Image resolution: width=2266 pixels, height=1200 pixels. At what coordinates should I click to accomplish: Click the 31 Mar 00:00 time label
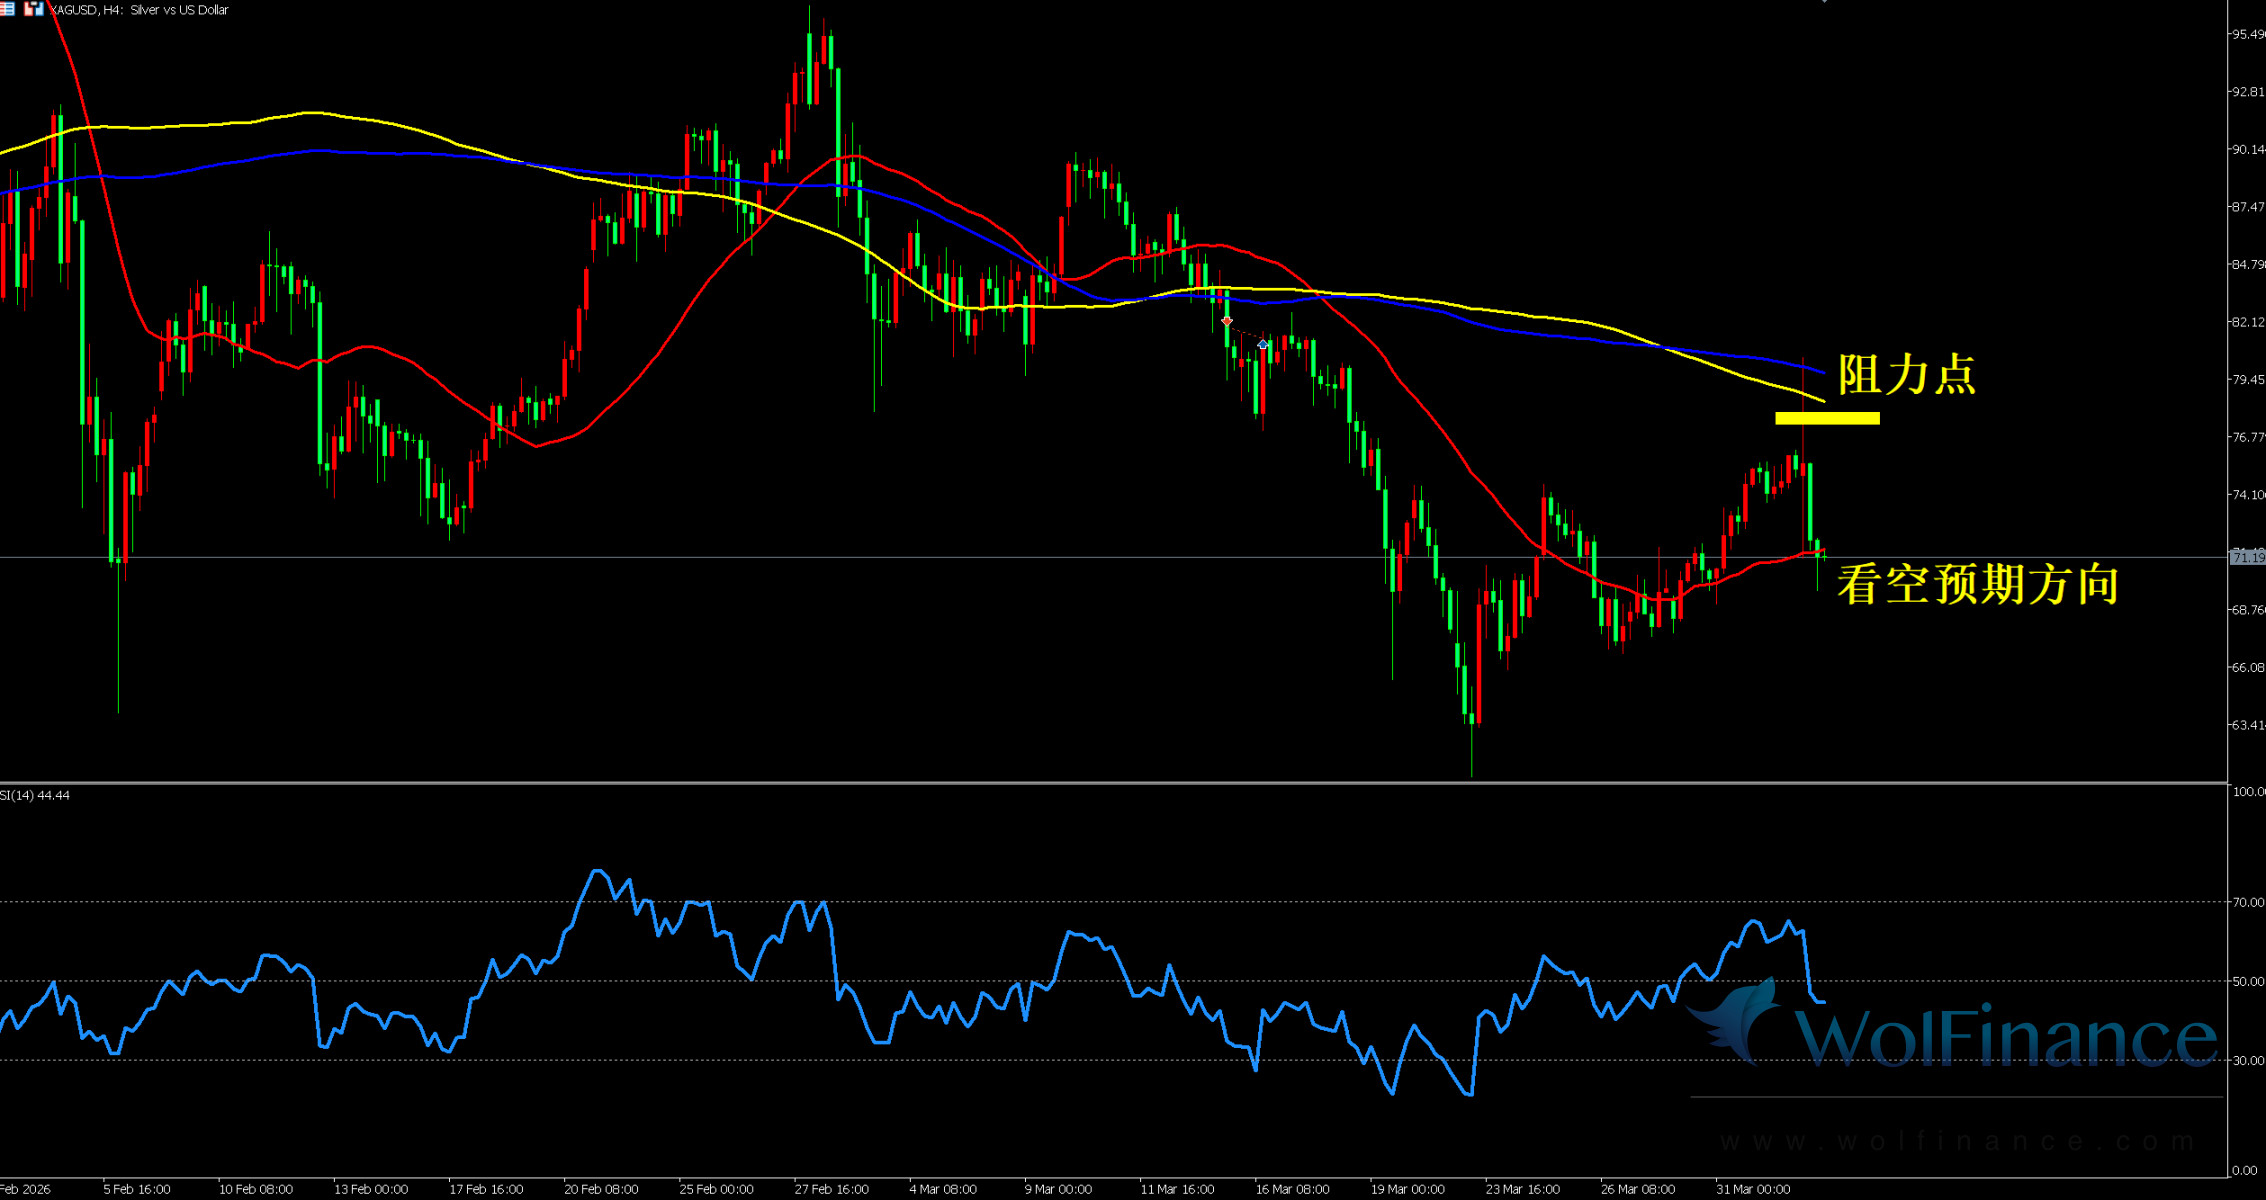coord(1753,1189)
